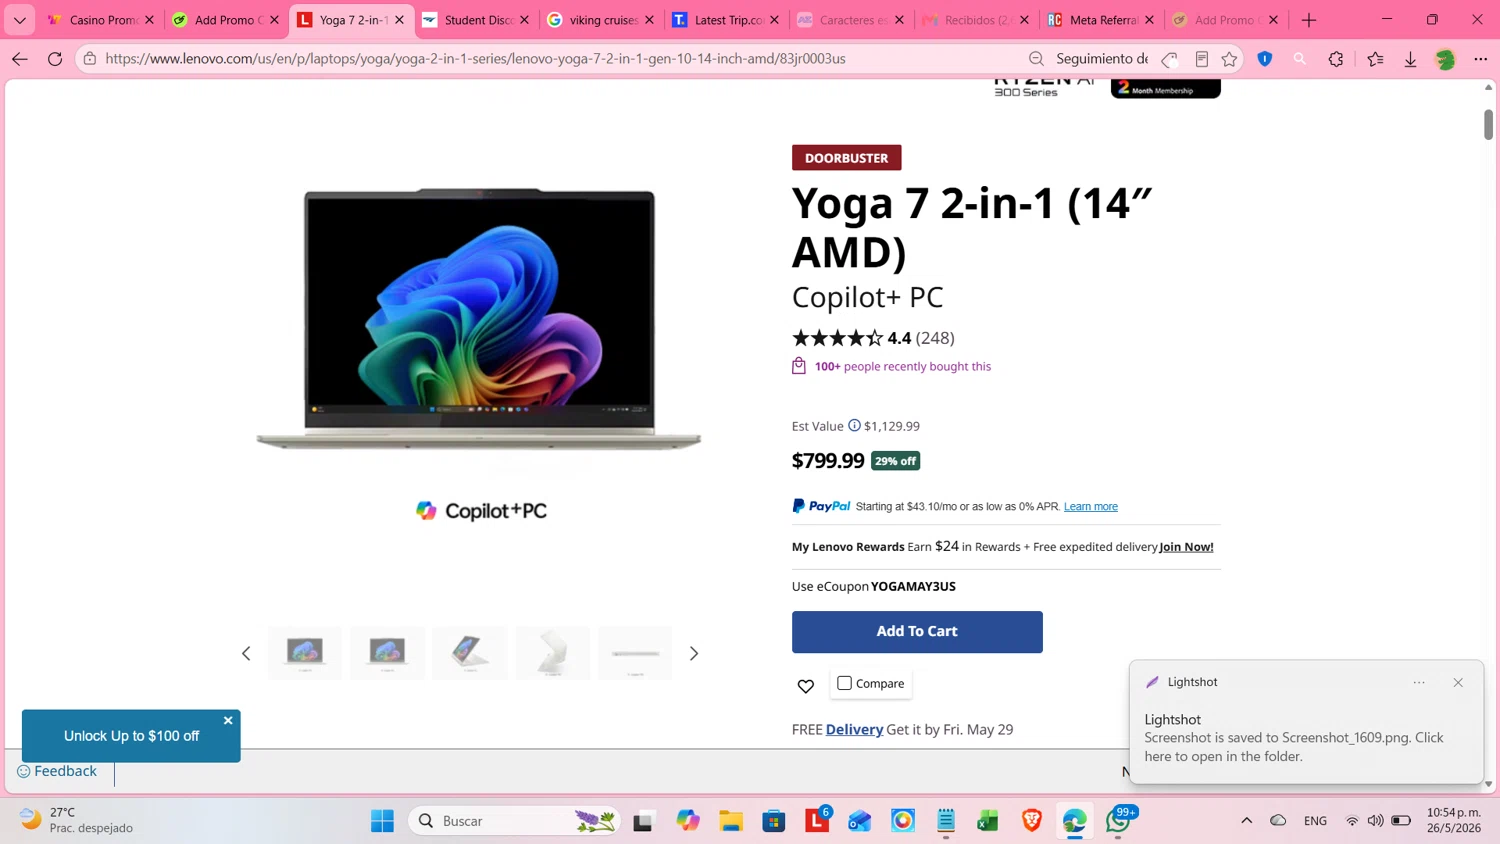The image size is (1500, 844).
Task: Dismiss the Lightshot notification
Action: coord(1458,682)
